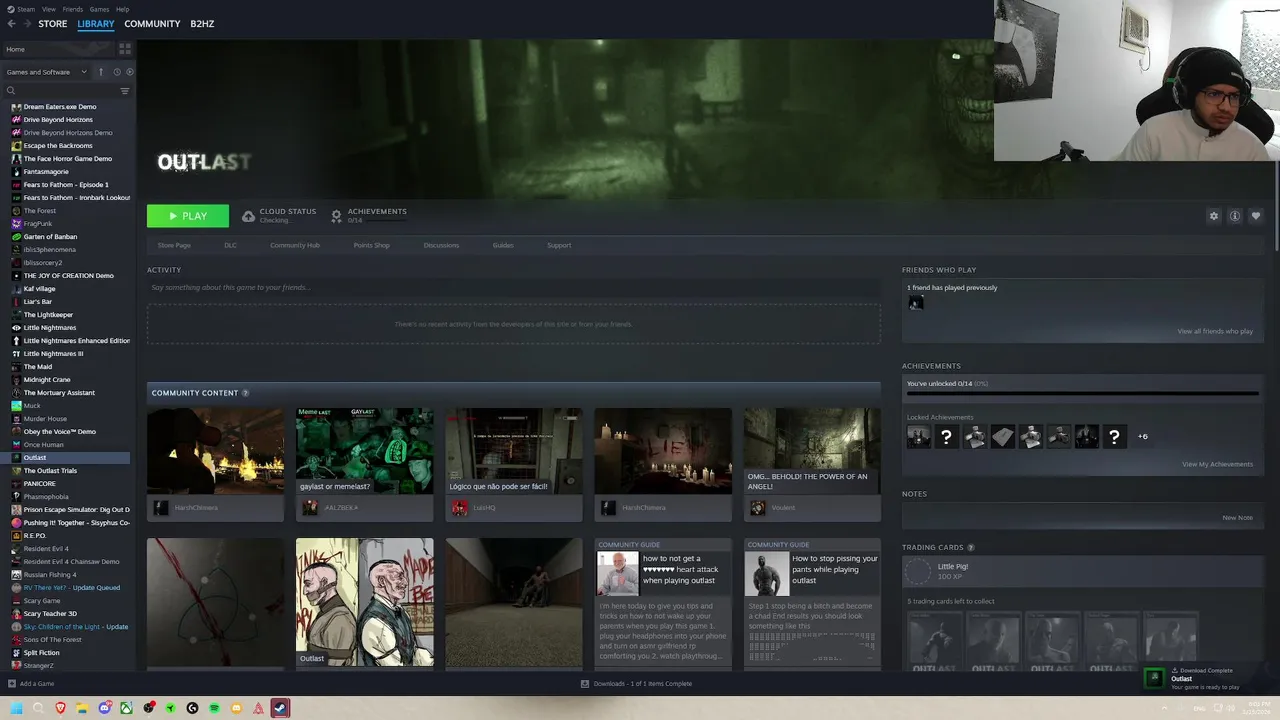Click the achievements progress bar
The width and height of the screenshot is (1280, 720).
click(x=1082, y=394)
